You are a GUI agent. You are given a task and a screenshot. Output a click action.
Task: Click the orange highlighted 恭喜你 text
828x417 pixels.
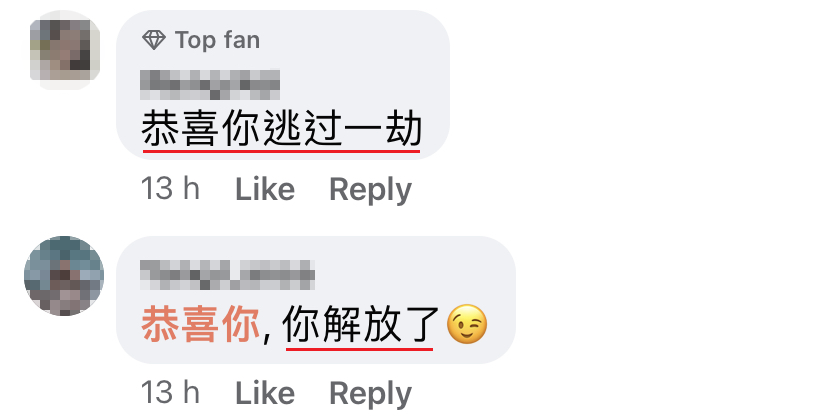pyautogui.click(x=201, y=324)
